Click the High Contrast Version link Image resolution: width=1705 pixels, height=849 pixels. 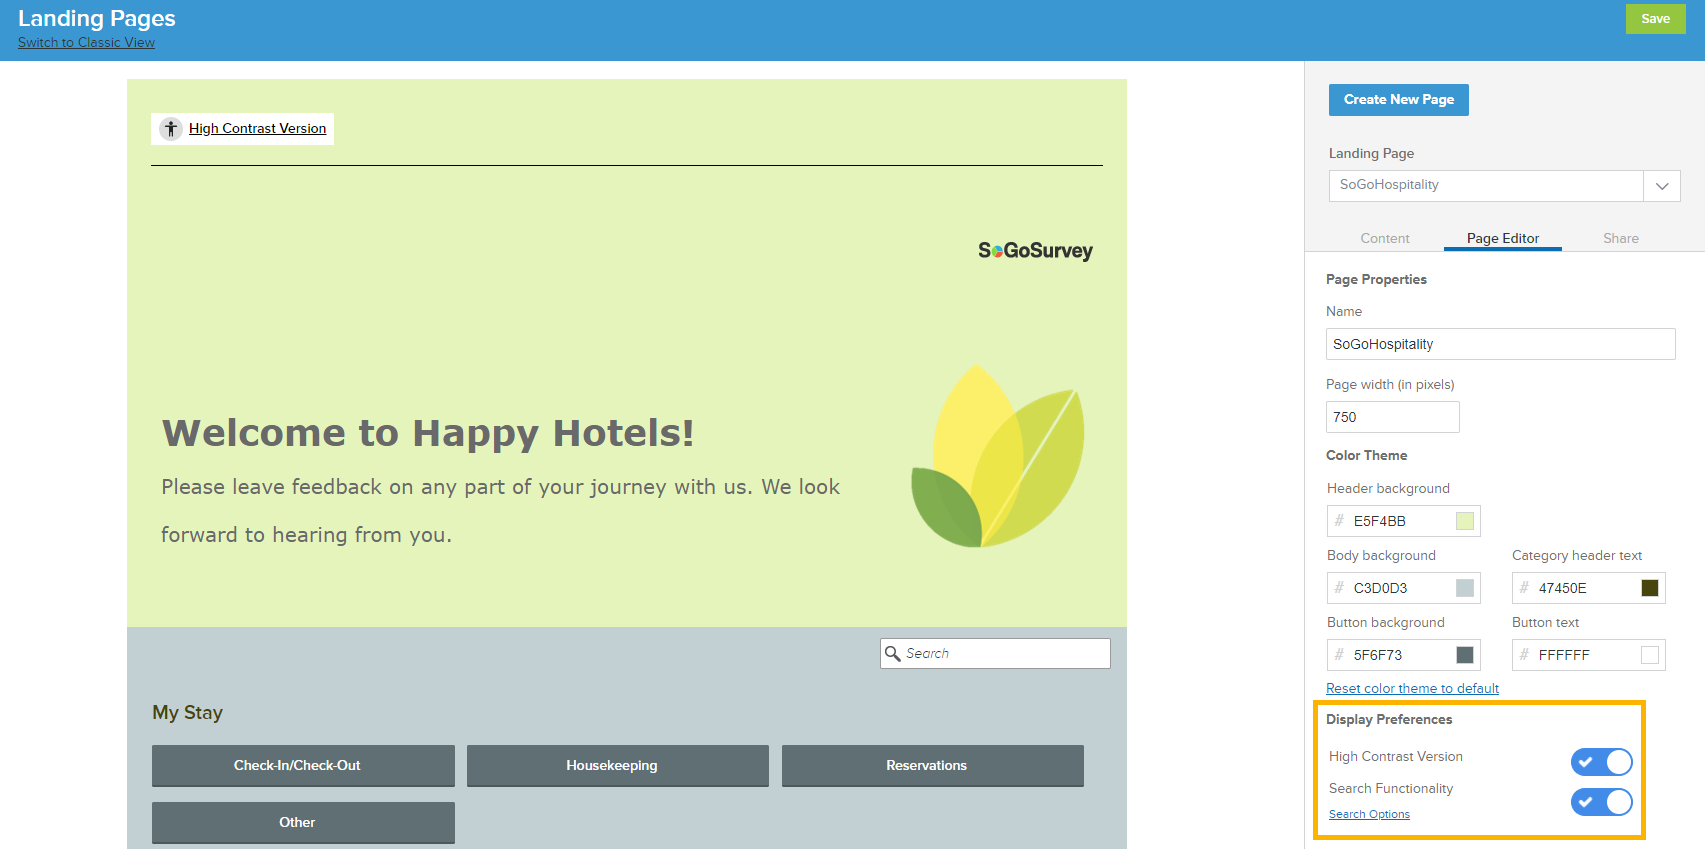257,128
